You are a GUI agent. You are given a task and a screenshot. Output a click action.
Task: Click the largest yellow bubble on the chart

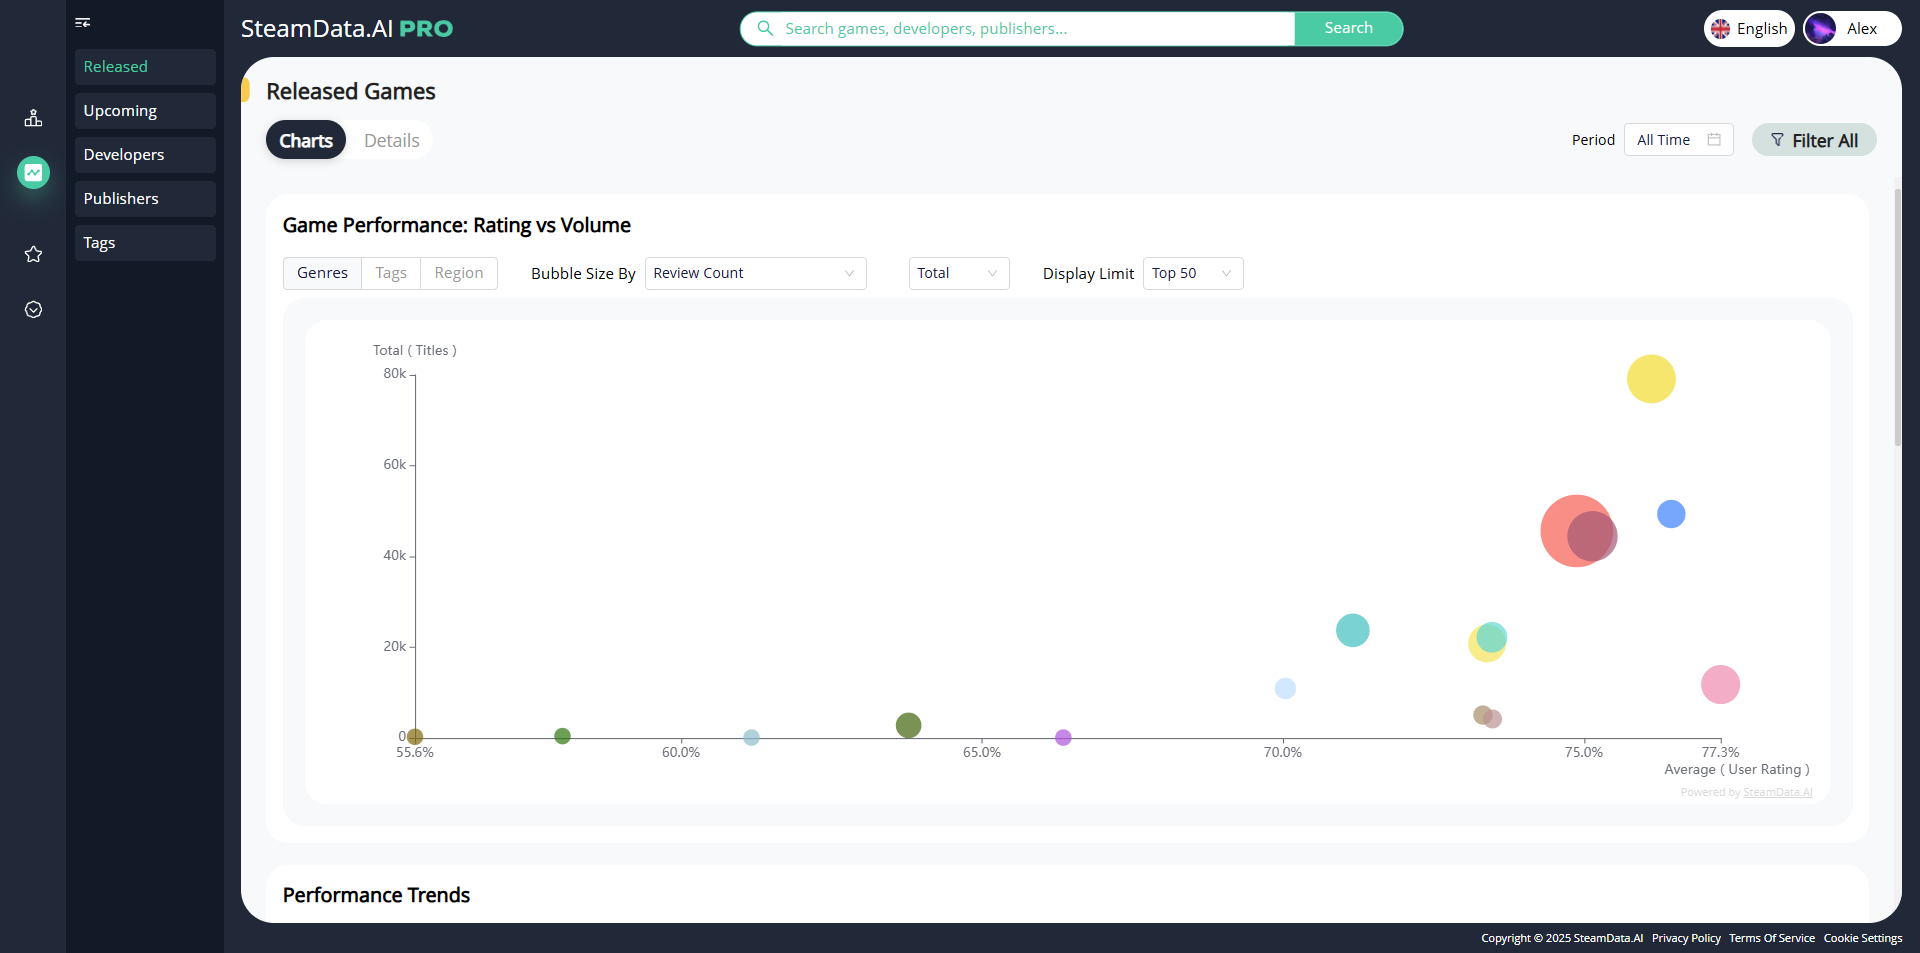tap(1650, 378)
